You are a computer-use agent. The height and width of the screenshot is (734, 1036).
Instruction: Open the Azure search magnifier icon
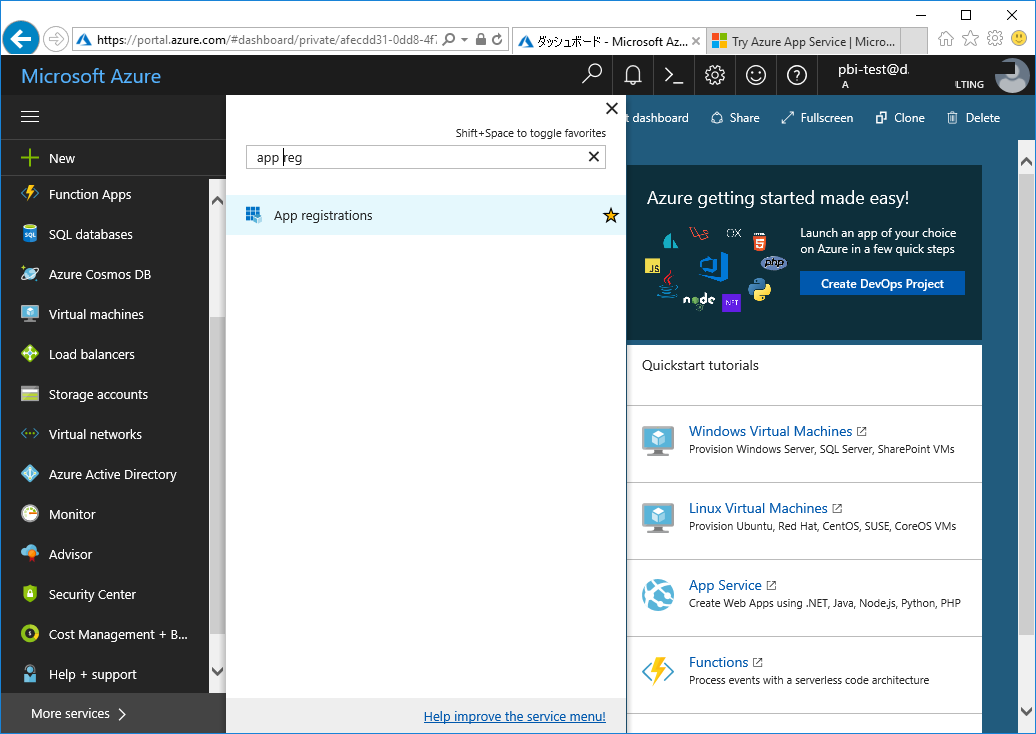(591, 75)
